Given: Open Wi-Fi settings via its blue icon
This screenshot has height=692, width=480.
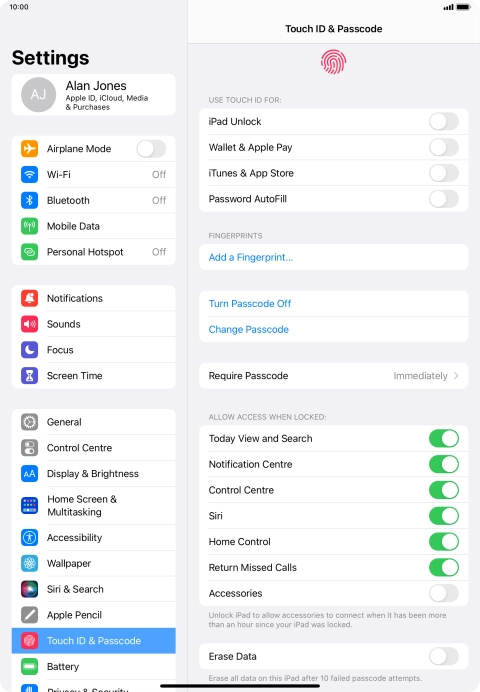Looking at the screenshot, I should (x=30, y=174).
